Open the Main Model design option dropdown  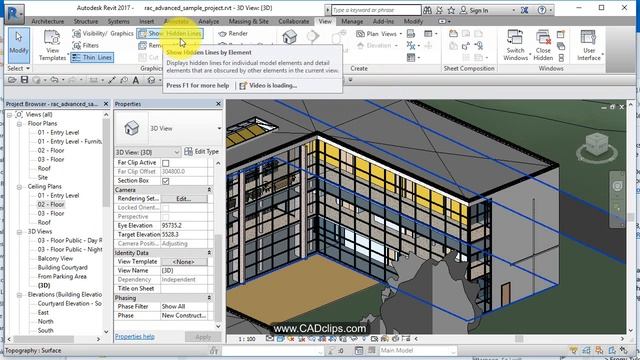[417, 351]
